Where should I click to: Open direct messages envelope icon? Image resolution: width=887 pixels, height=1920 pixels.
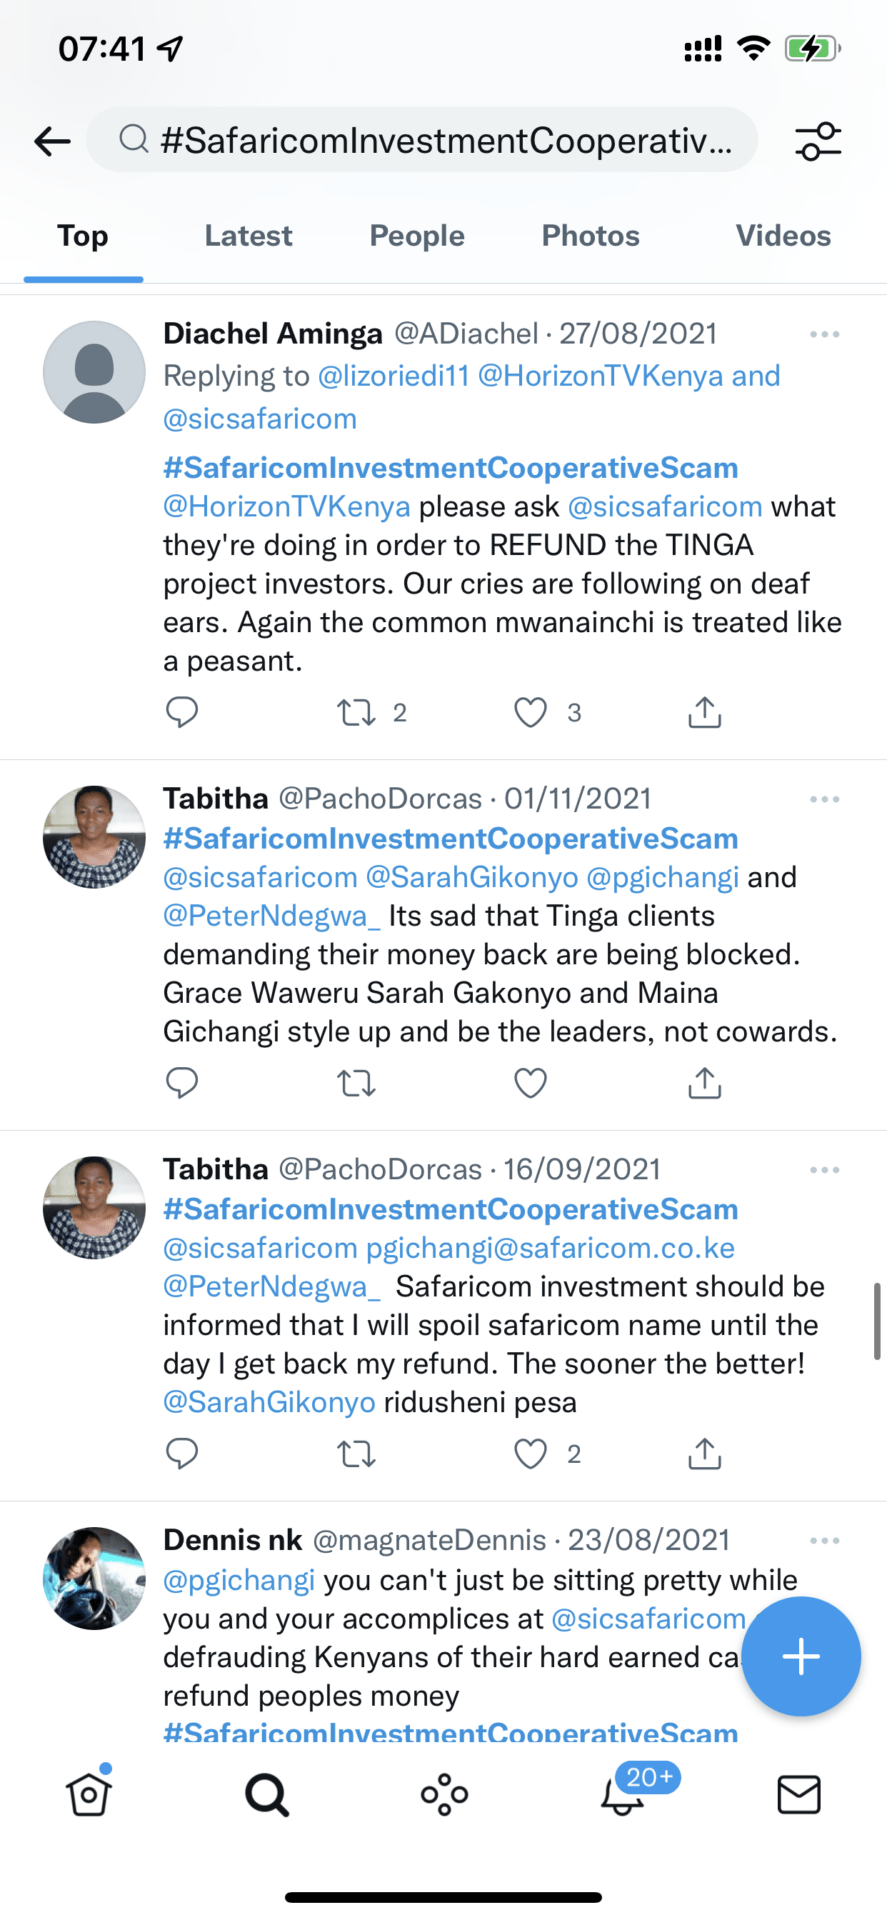point(798,1794)
